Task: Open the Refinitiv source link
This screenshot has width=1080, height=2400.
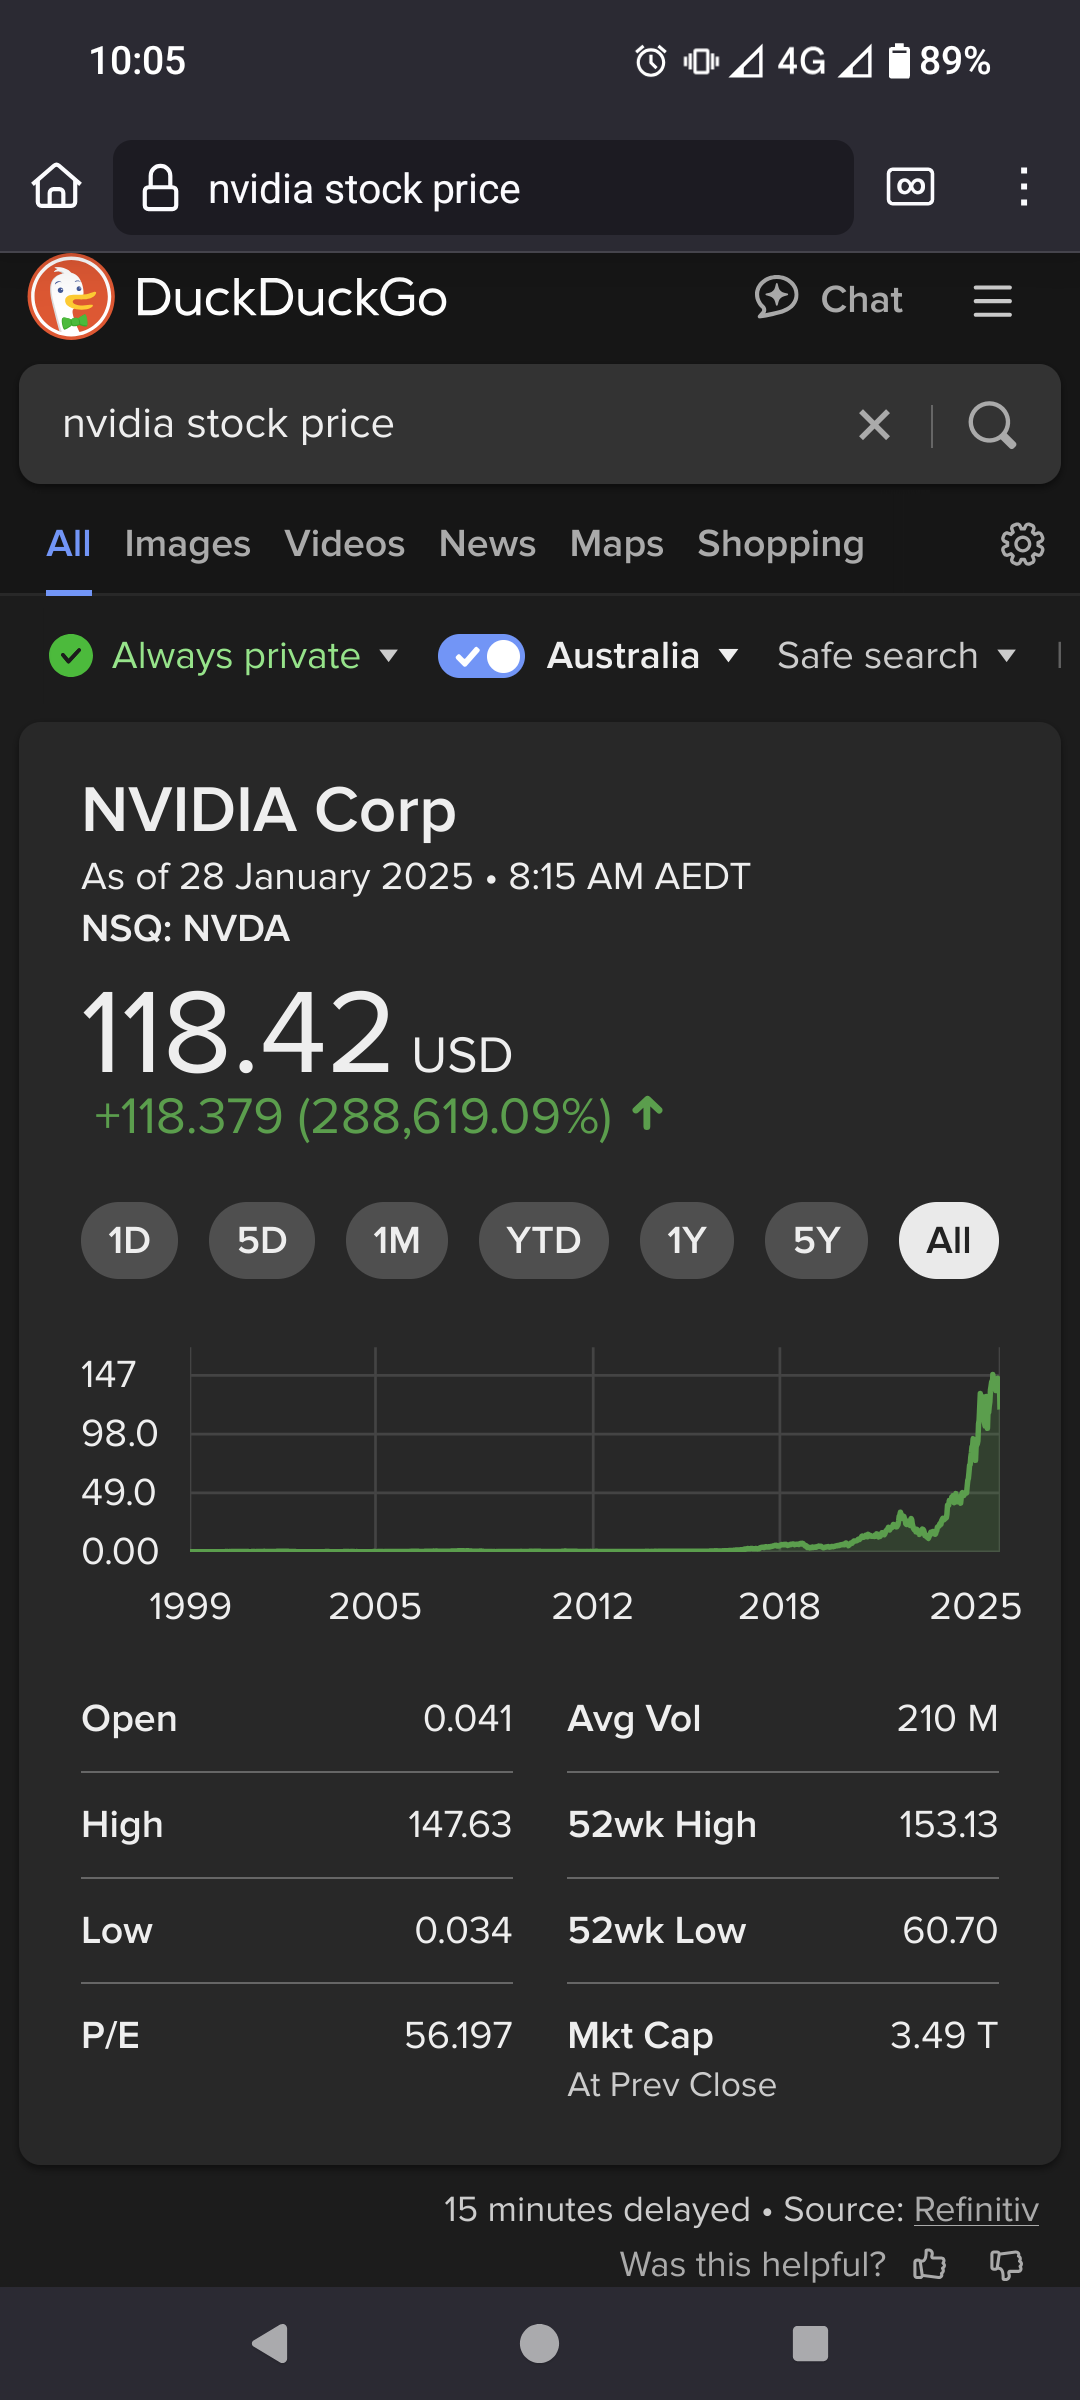Action: 976,2209
